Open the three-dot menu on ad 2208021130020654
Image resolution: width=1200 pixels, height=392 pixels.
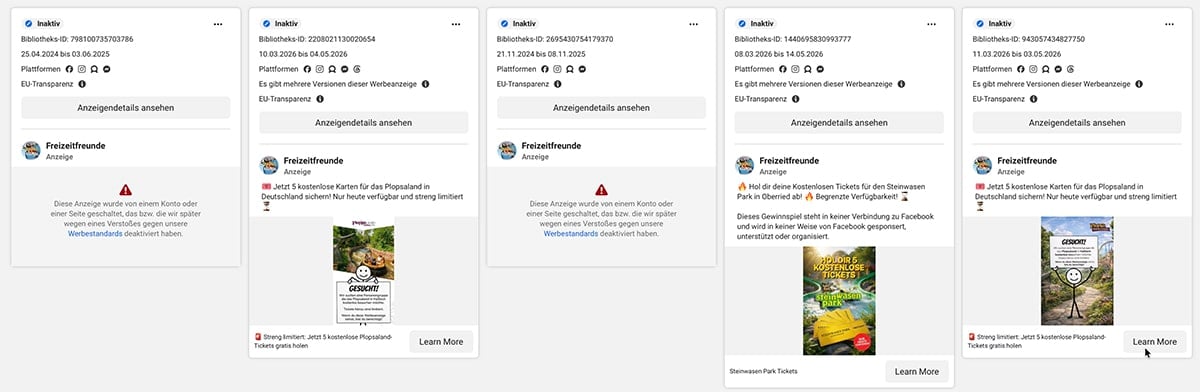456,23
